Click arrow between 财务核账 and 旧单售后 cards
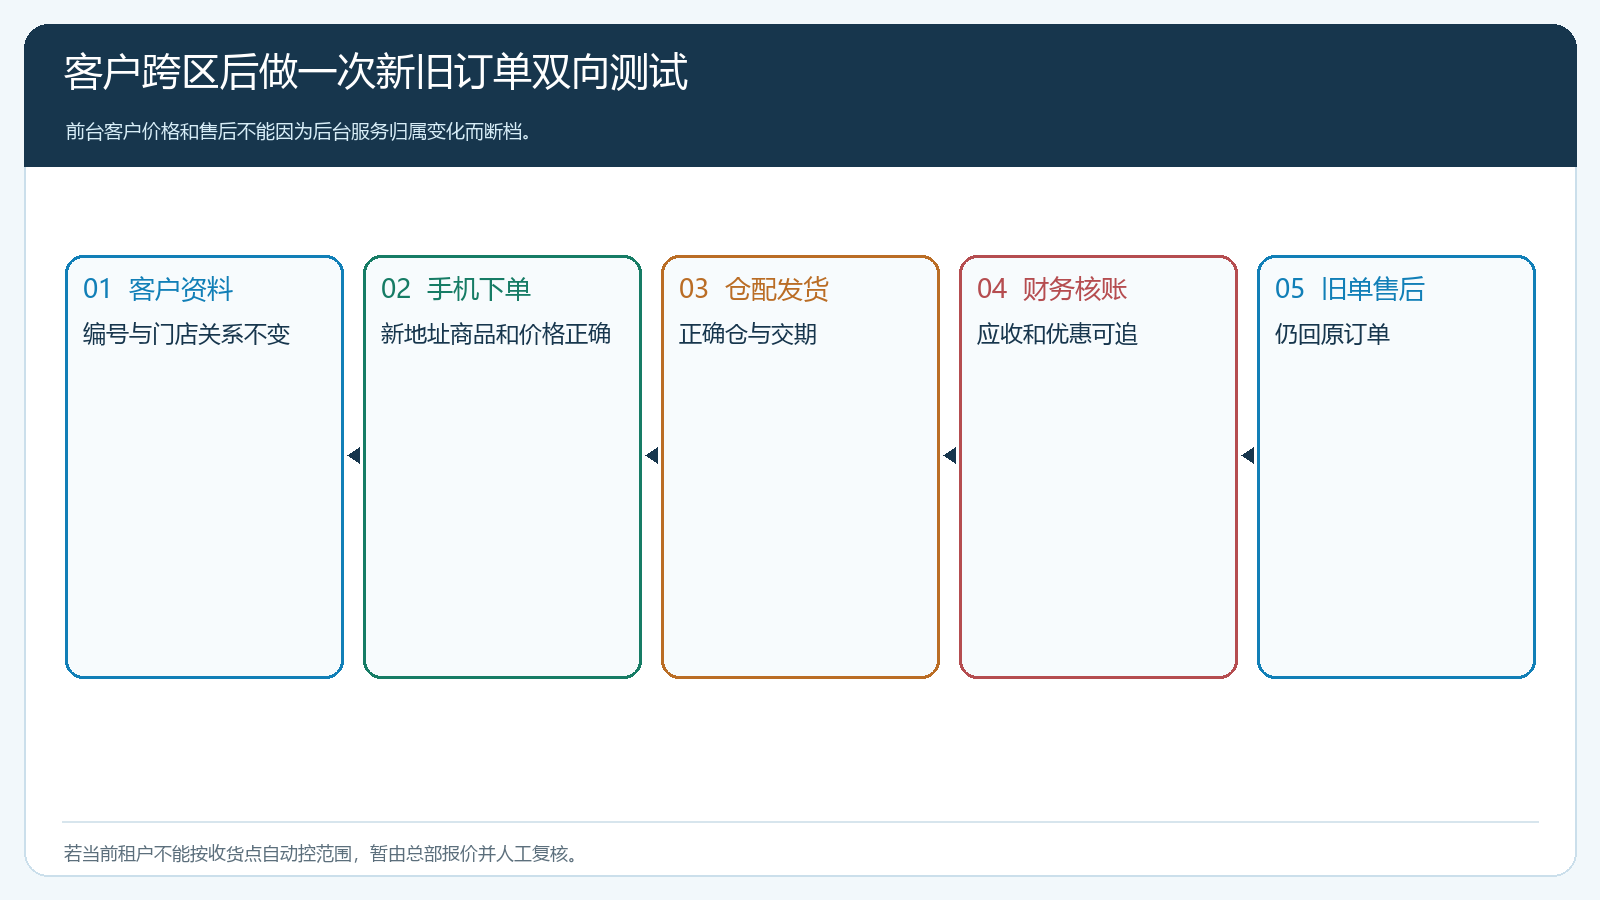This screenshot has width=1600, height=900. coord(1248,456)
